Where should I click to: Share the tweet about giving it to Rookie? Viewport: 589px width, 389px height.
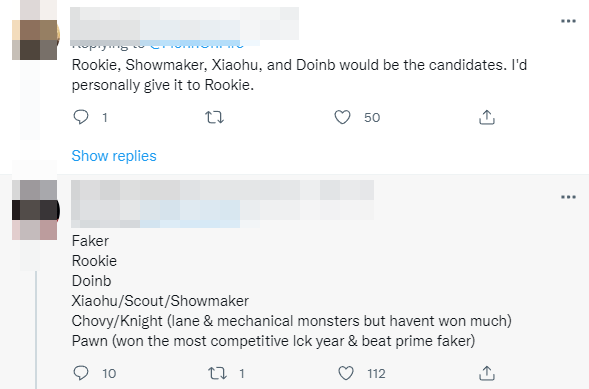(x=487, y=117)
